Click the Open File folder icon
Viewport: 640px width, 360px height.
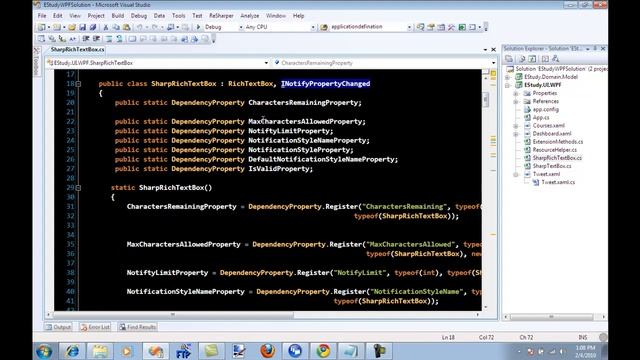click(x=72, y=27)
